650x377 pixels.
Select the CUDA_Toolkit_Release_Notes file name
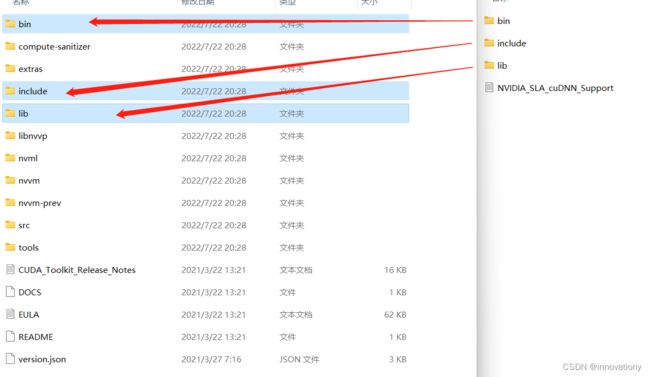pyautogui.click(x=77, y=270)
